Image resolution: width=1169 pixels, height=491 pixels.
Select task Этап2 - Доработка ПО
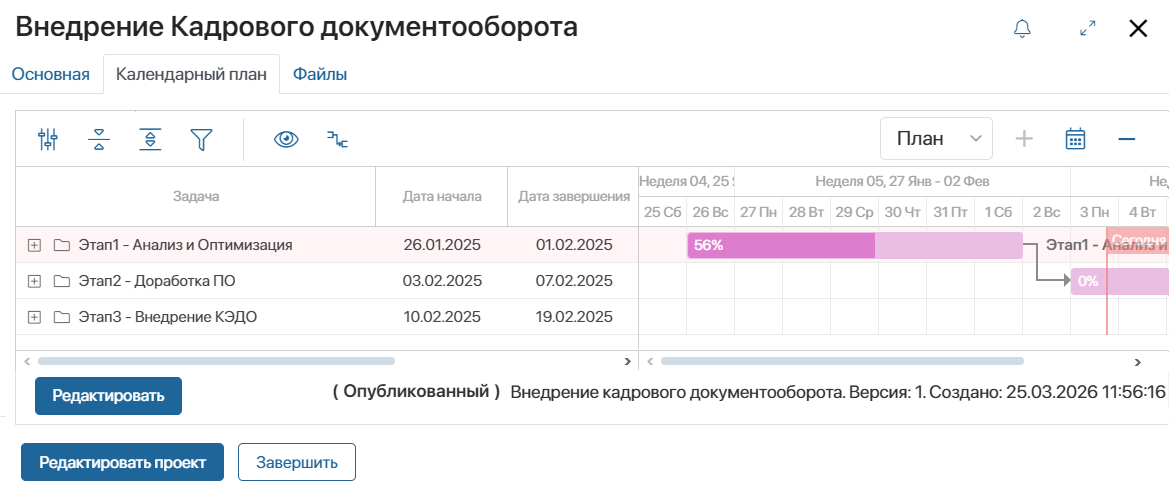pos(157,281)
